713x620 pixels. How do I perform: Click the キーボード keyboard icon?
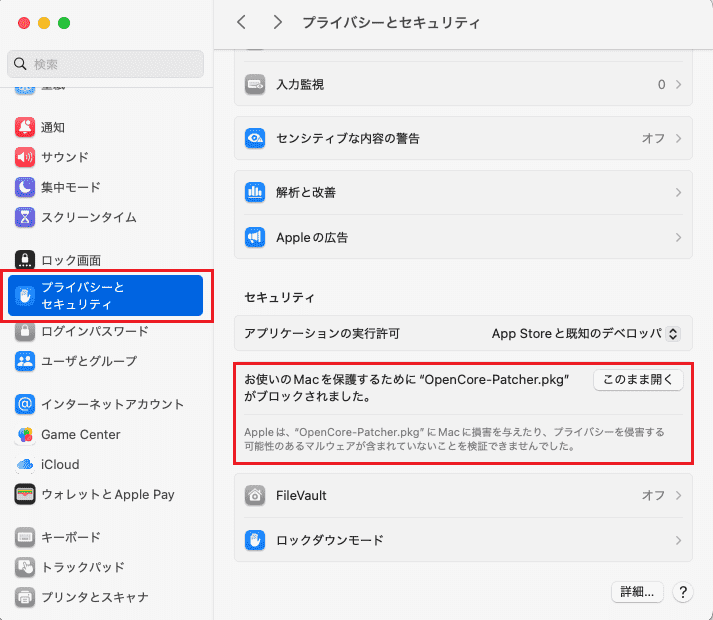click(x=25, y=537)
